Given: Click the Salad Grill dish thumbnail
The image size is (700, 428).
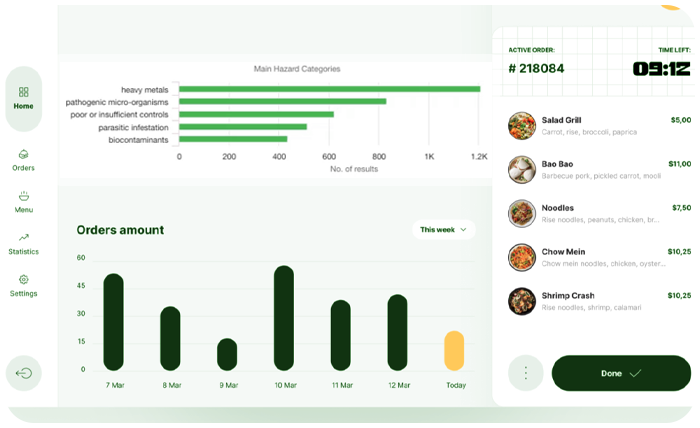Looking at the screenshot, I should pyautogui.click(x=521, y=125).
